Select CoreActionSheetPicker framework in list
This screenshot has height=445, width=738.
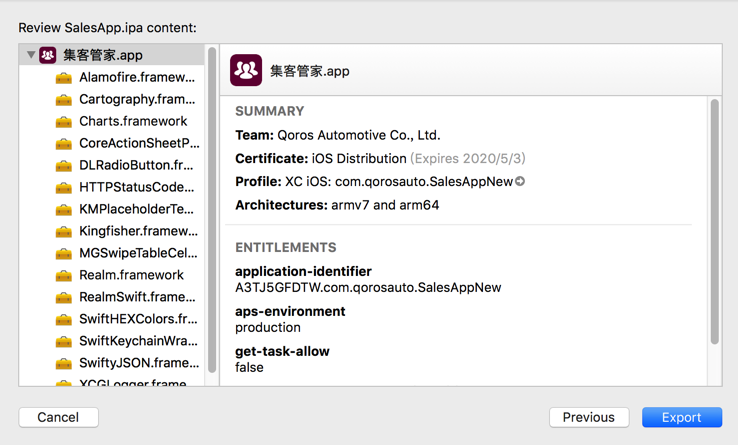click(x=138, y=144)
